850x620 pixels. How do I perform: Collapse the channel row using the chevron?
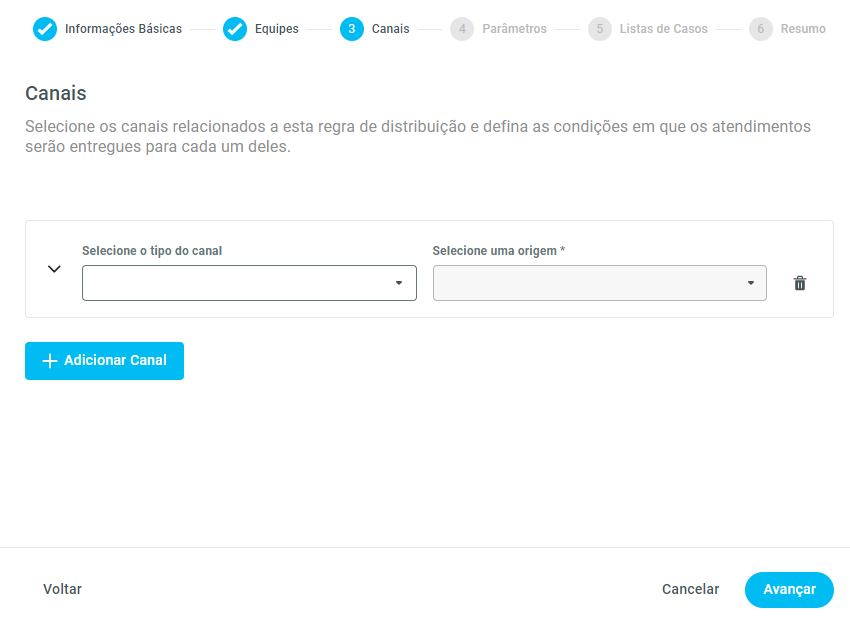(x=55, y=269)
